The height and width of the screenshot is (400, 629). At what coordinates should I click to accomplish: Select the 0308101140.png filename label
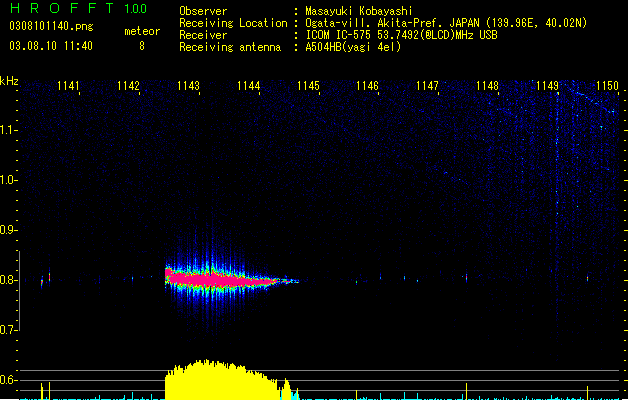coord(51,26)
